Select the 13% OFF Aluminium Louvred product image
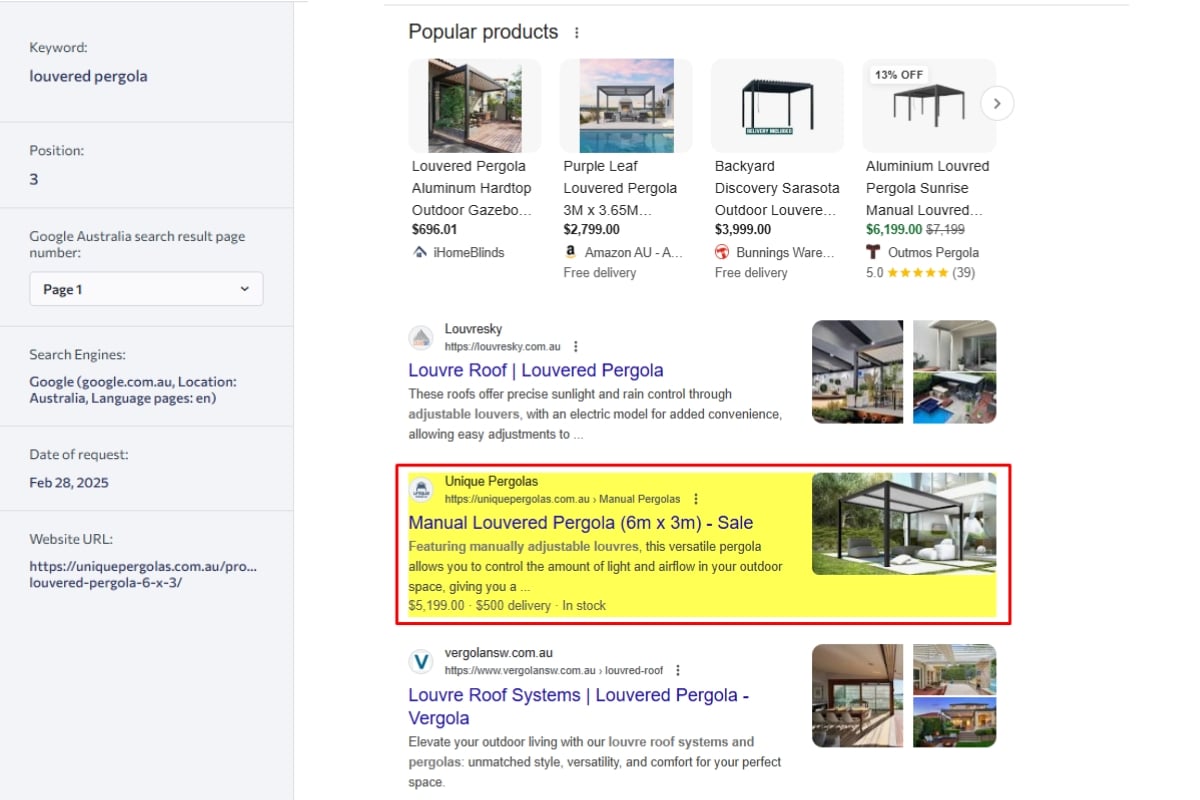The width and height of the screenshot is (1200, 800). click(x=928, y=105)
